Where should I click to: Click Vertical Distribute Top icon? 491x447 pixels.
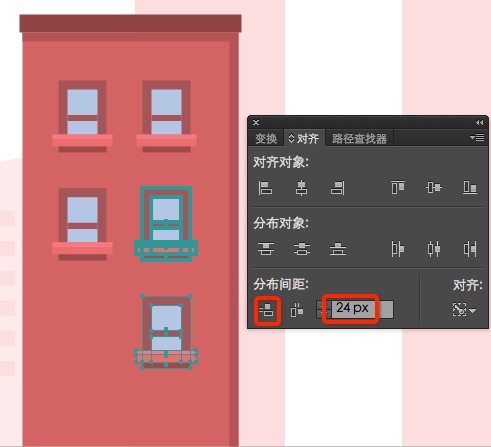266,249
